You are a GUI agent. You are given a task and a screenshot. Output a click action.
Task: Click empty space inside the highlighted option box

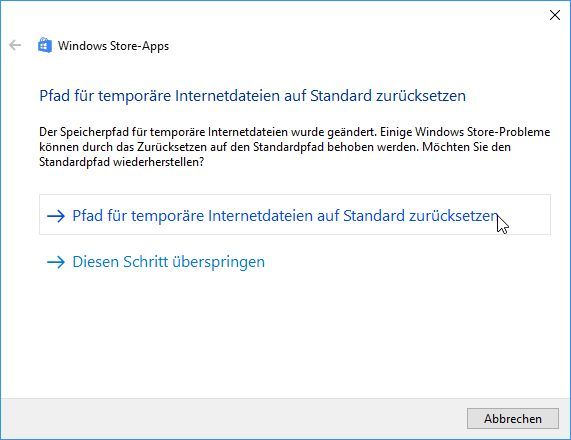click(528, 215)
